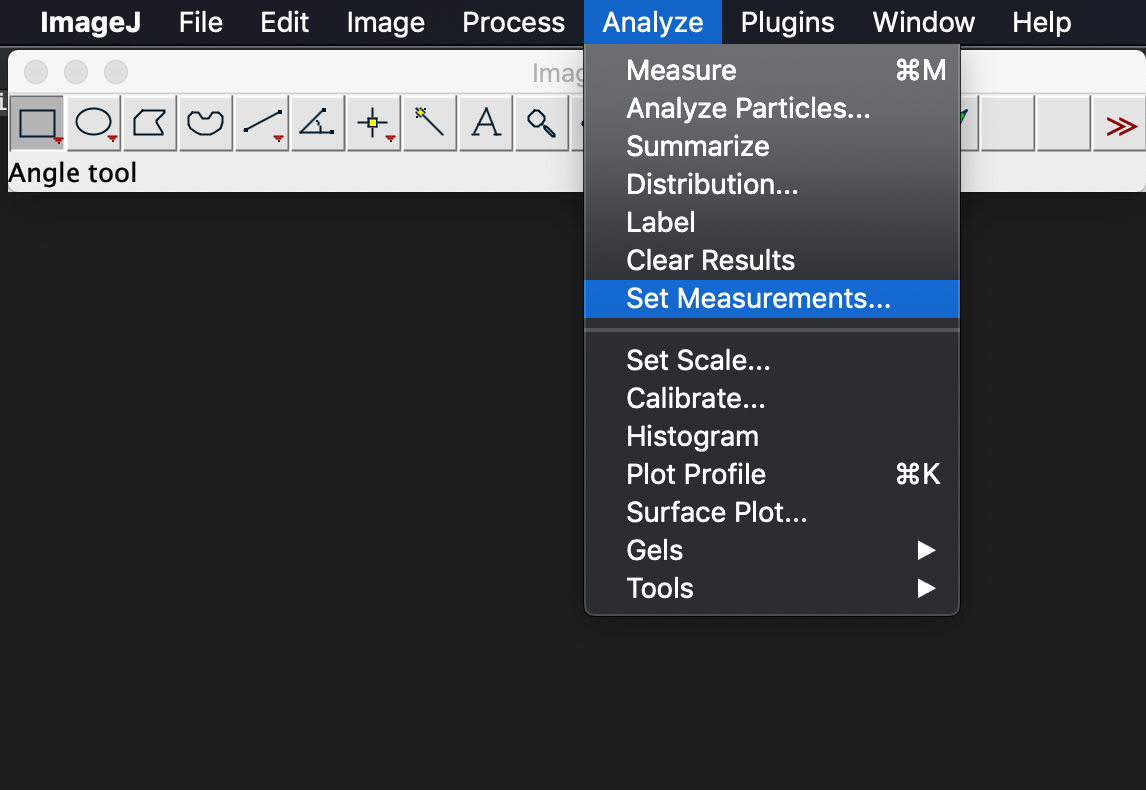Click Clear Results menu entry
Image resolution: width=1146 pixels, height=790 pixels.
coord(710,260)
